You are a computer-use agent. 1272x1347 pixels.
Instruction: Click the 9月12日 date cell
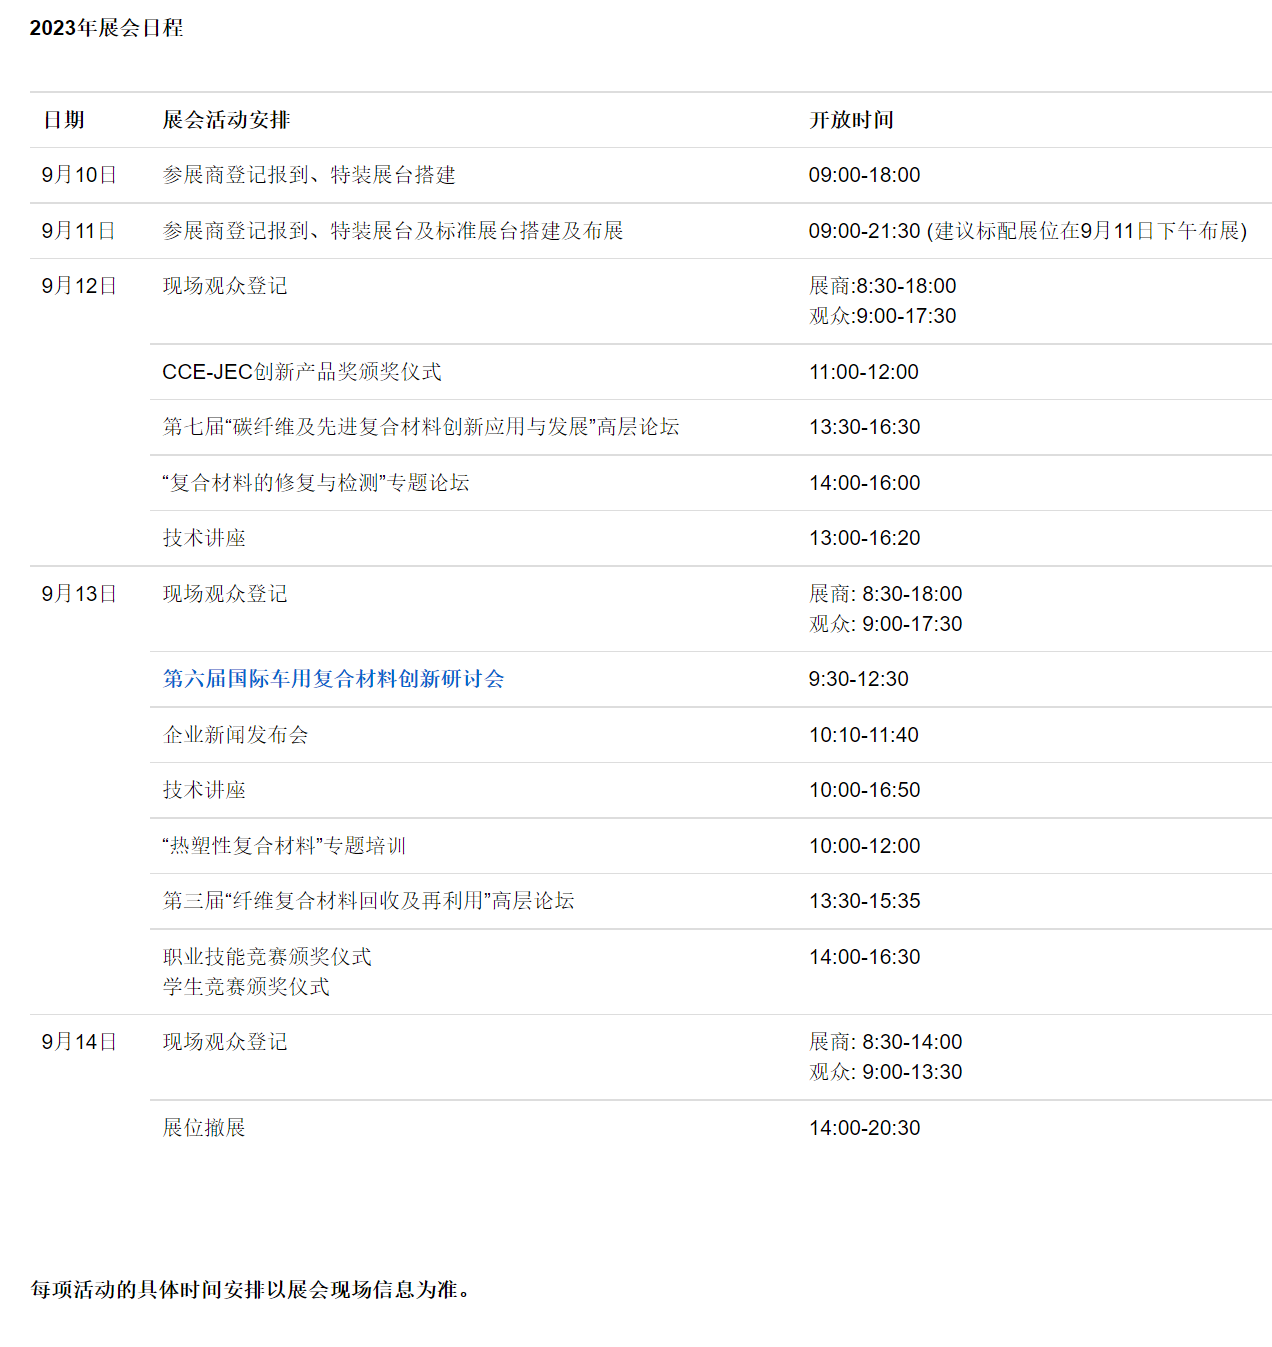(x=78, y=284)
